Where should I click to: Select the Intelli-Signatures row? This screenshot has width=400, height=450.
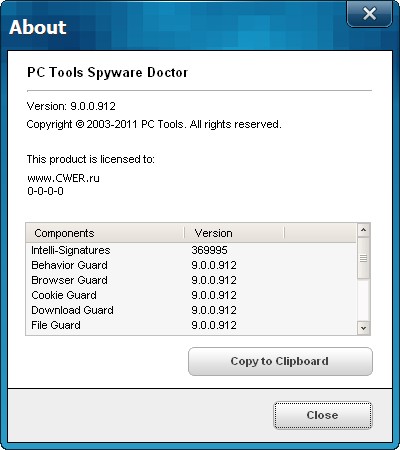coord(191,250)
